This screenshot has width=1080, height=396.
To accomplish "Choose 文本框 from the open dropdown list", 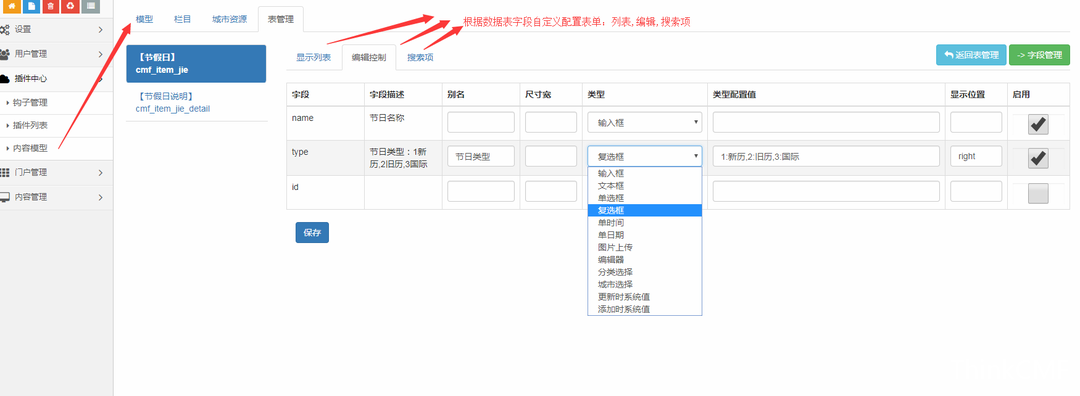I will click(645, 186).
